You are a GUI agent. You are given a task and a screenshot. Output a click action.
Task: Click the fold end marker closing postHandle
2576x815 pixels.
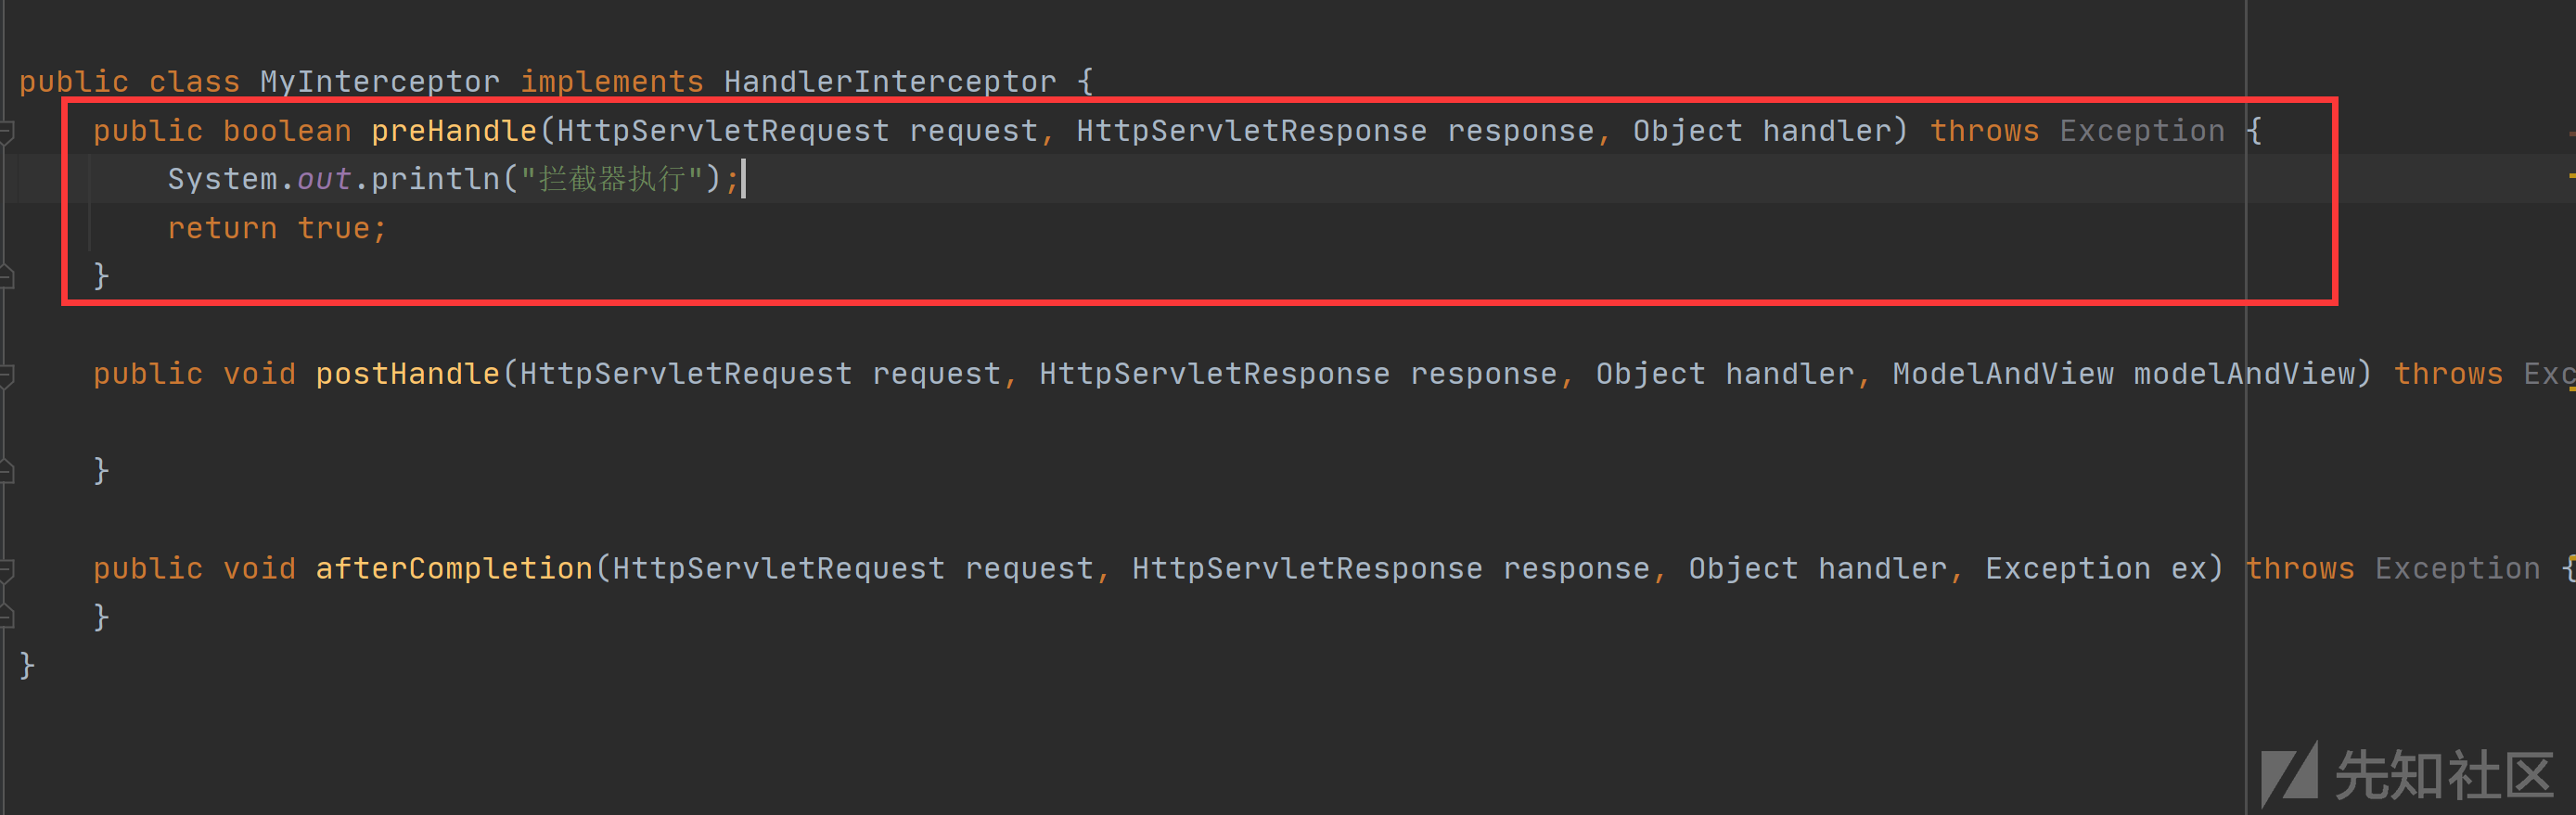[x=6, y=471]
